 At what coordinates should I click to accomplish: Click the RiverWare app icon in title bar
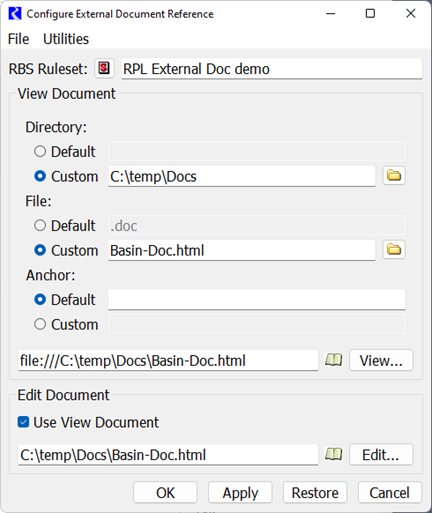point(15,14)
